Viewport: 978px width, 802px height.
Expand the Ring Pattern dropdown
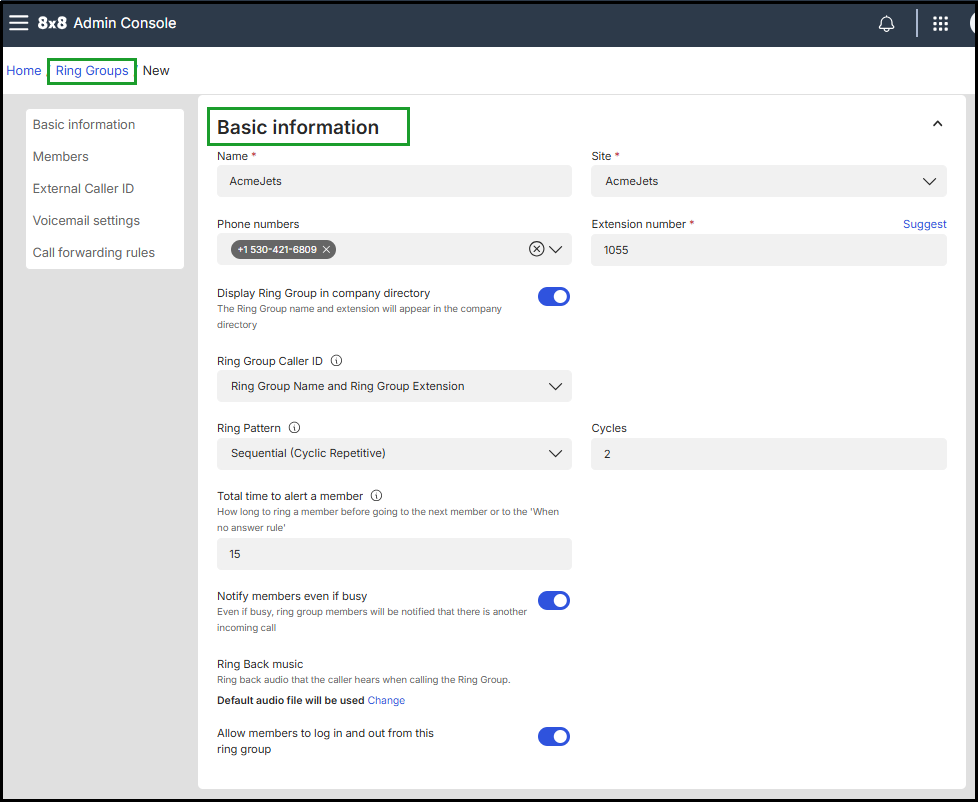(x=394, y=454)
